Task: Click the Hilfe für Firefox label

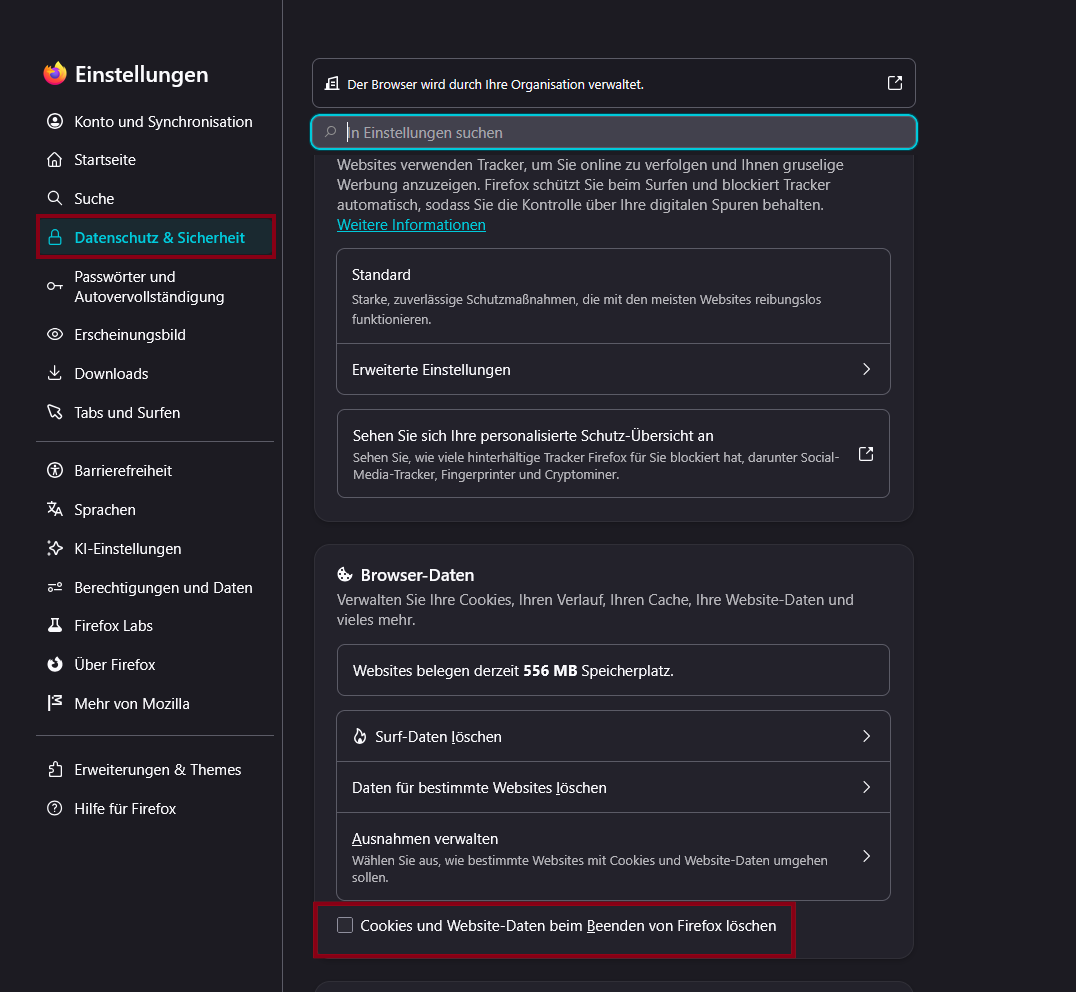Action: point(125,808)
